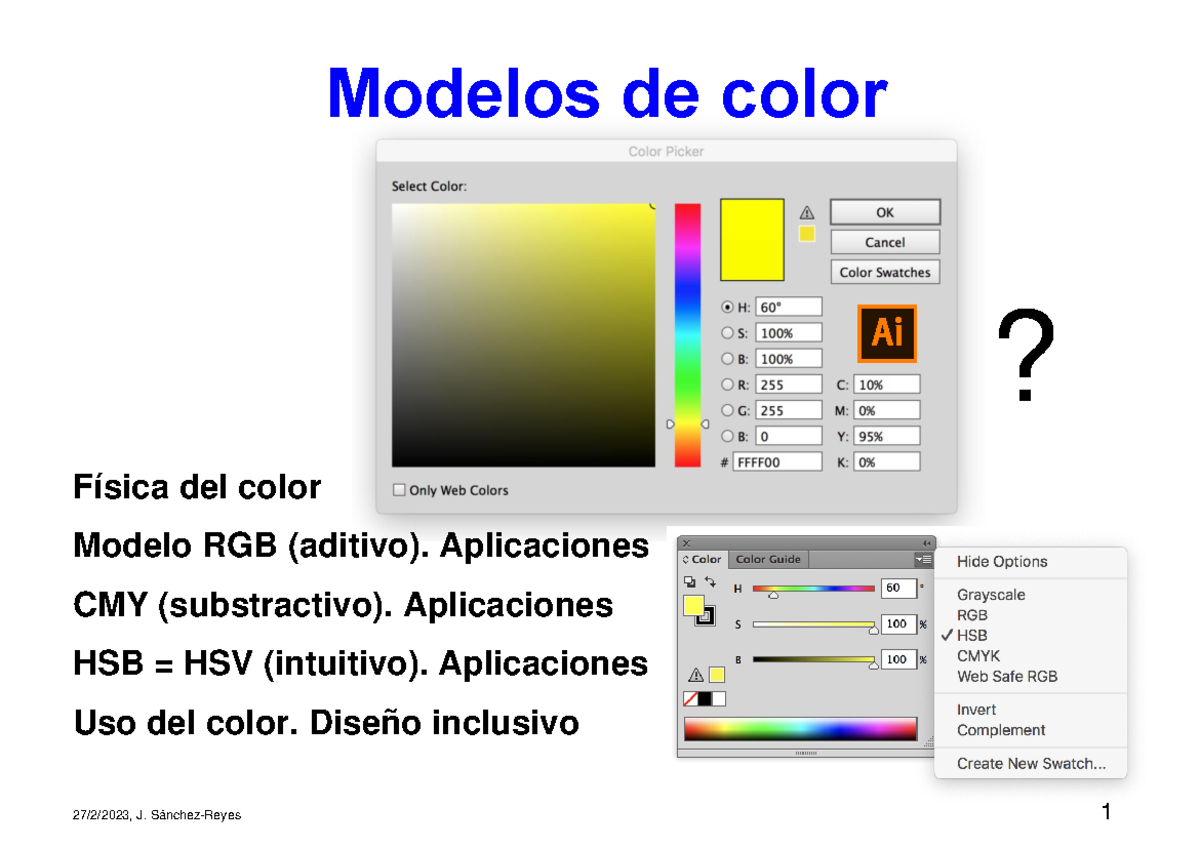
Task: Click the FFFF00 hex value field
Action: pyautogui.click(x=778, y=460)
